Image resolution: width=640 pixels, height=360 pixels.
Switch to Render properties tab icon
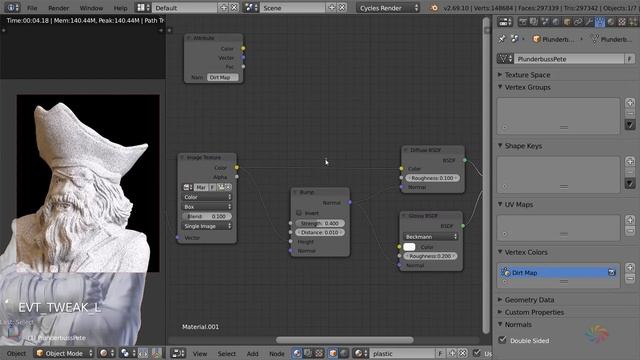pyautogui.click(x=523, y=22)
